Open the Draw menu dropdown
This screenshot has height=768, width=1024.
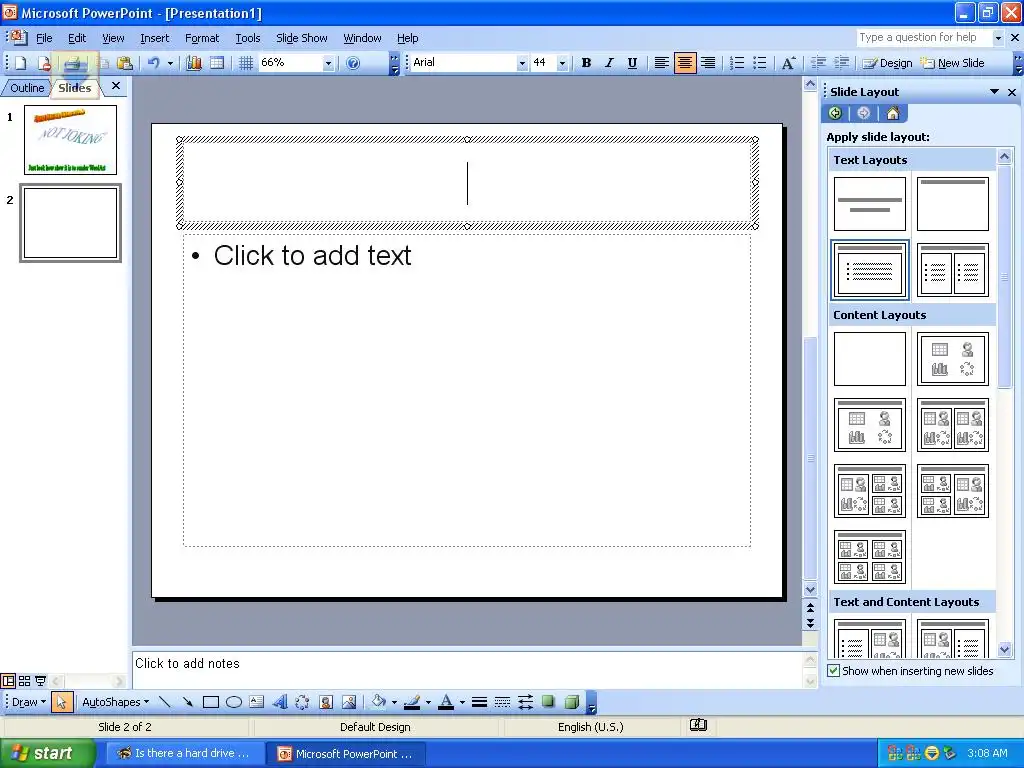click(29, 702)
